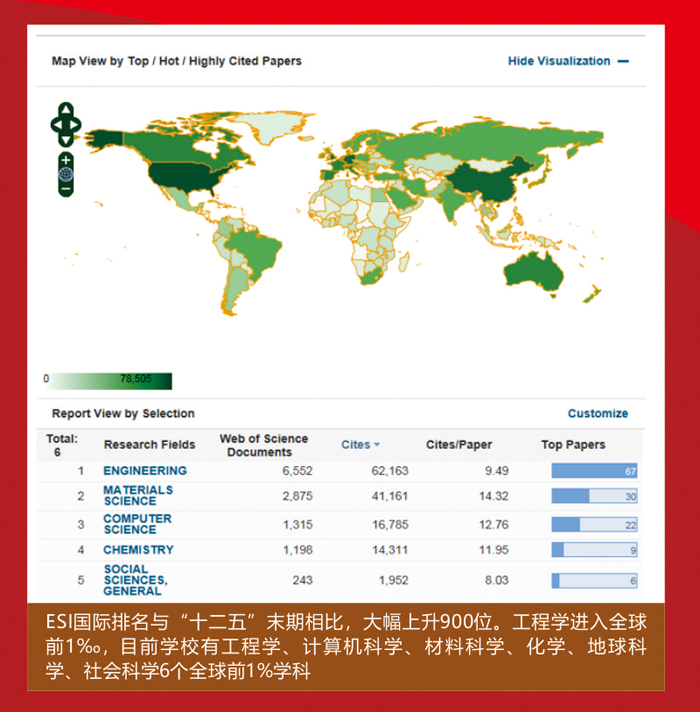
Task: Zoom out on the map with minus
Action: [66, 188]
